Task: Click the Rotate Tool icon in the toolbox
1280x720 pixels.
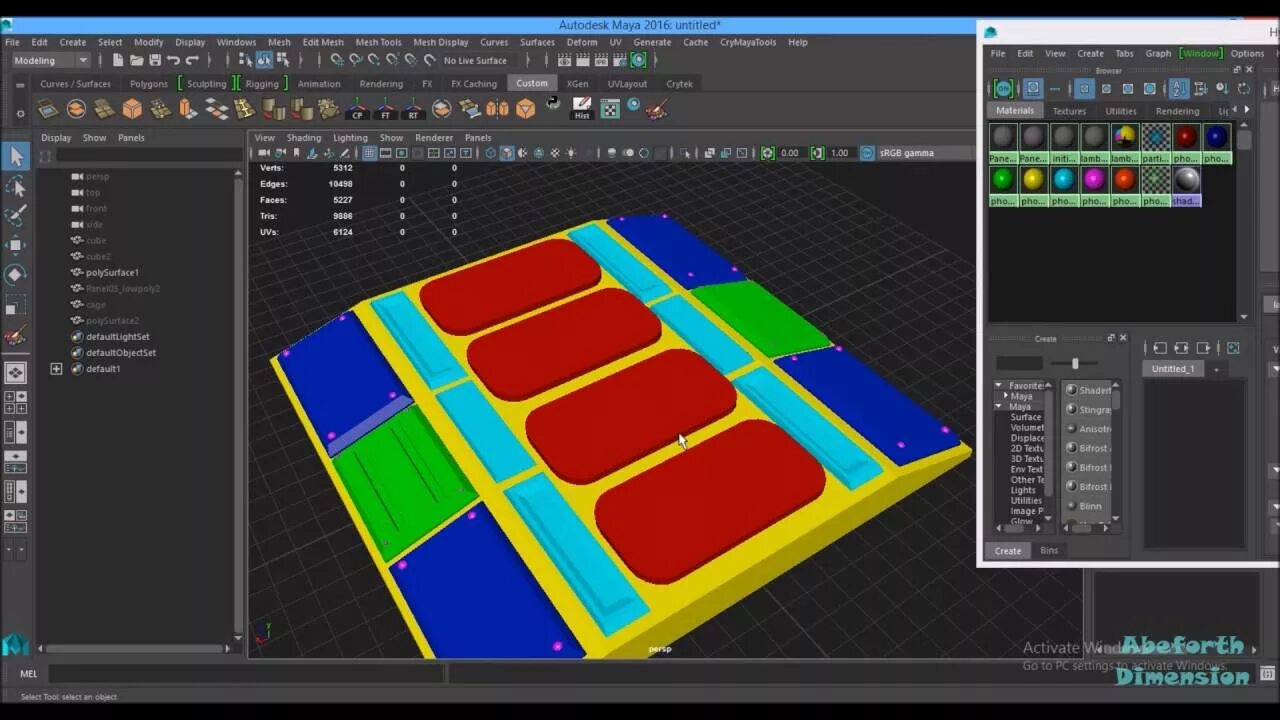Action: (16, 275)
